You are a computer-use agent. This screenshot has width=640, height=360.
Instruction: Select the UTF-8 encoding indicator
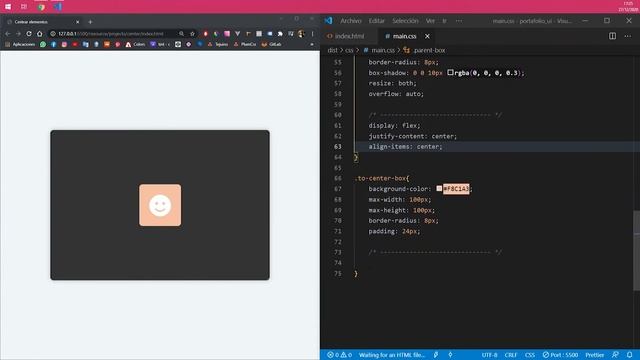point(489,355)
